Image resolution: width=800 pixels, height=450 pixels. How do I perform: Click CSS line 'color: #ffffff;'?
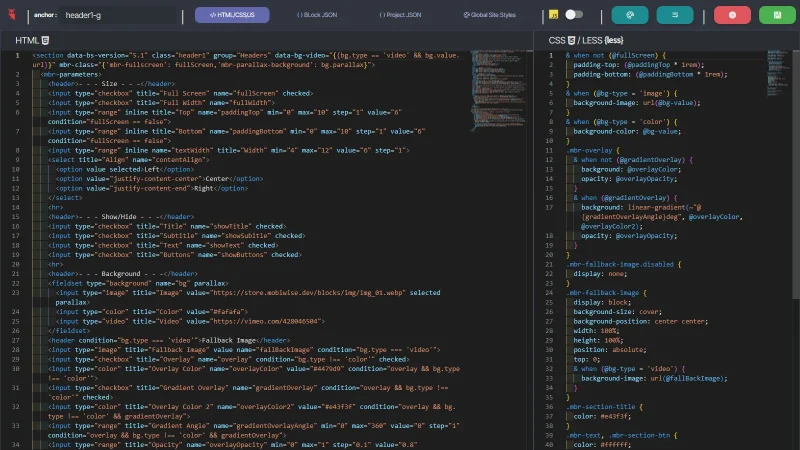click(602, 445)
